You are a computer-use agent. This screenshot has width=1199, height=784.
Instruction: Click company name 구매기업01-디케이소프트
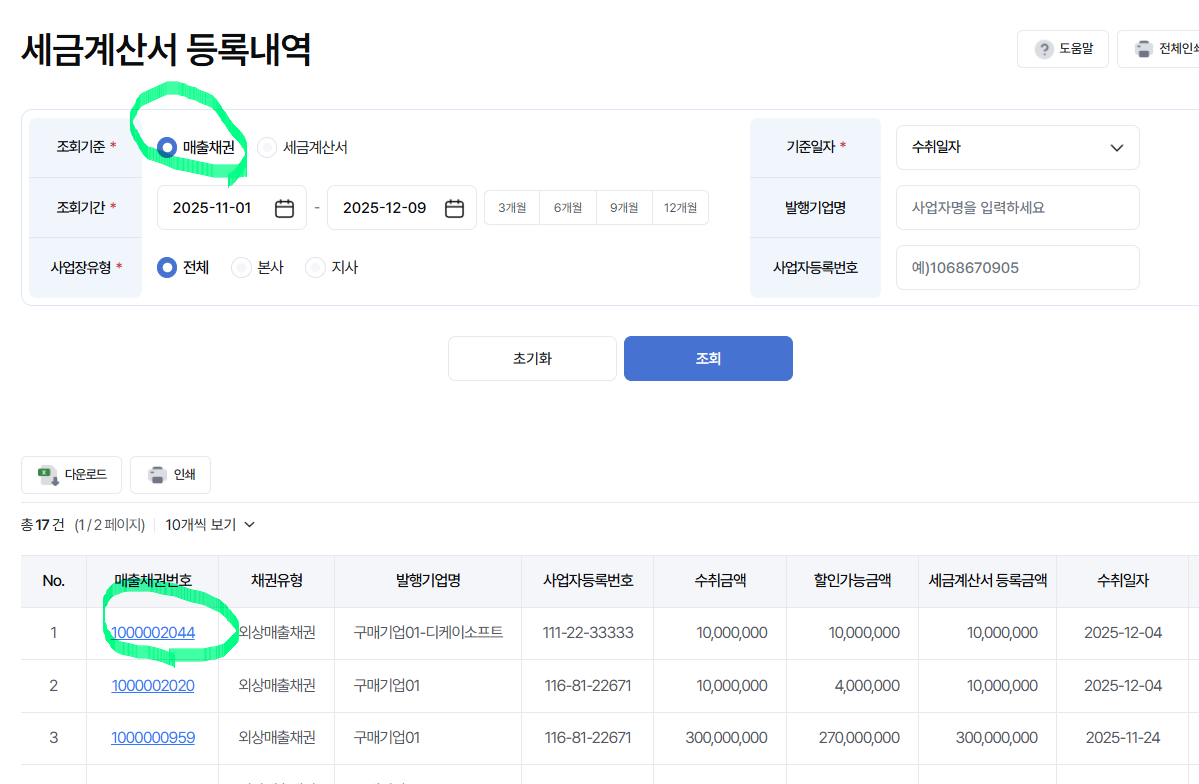[428, 633]
